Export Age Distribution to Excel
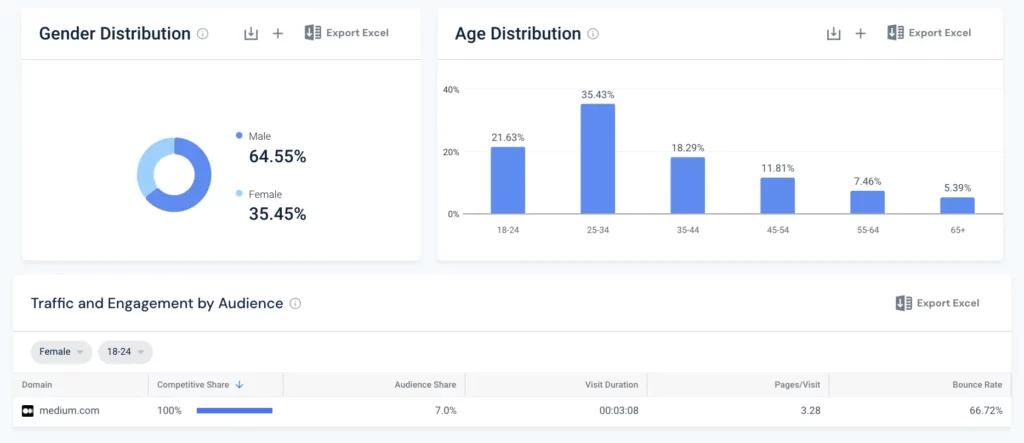The width and height of the screenshot is (1024, 443). click(x=928, y=33)
